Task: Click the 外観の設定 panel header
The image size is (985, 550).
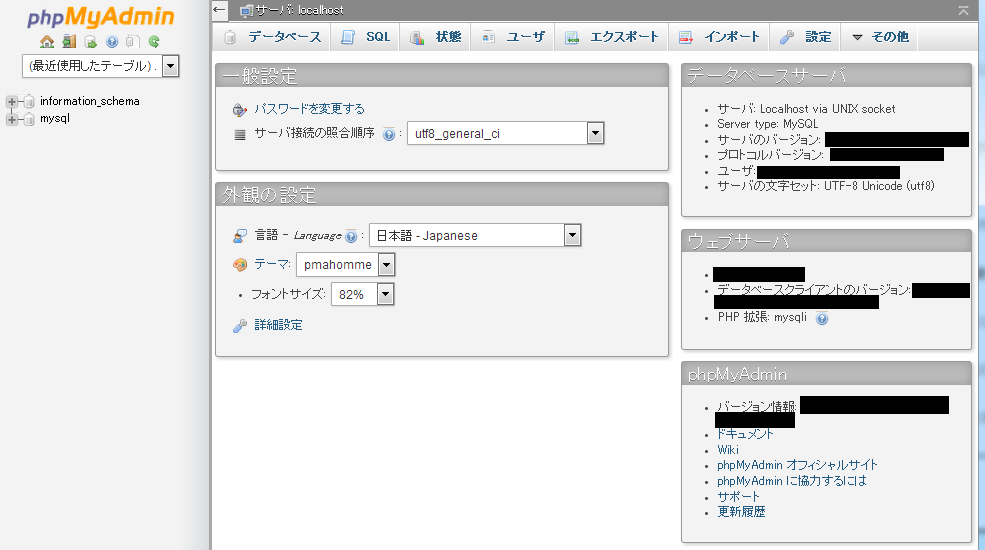Action: [442, 195]
